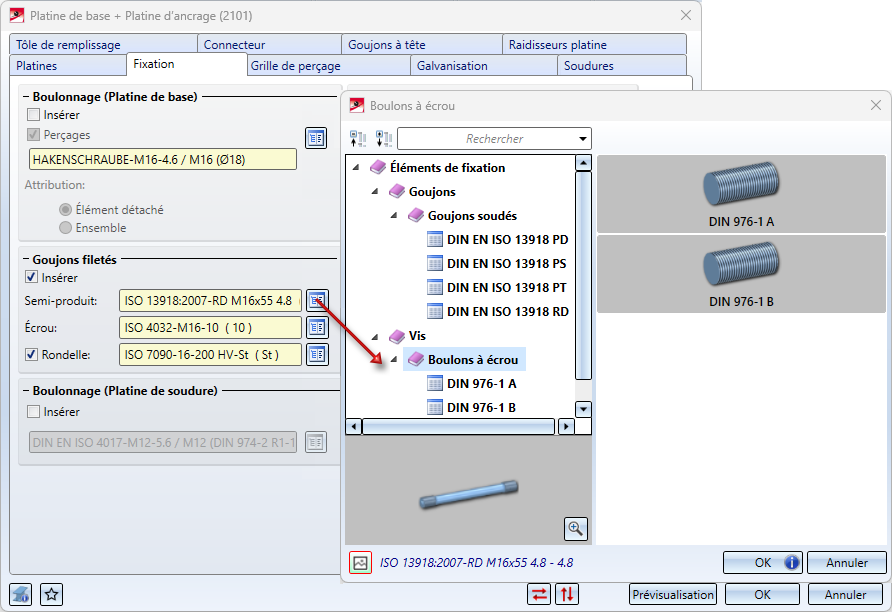Select the Élément détaché radio button
The image size is (892, 612).
click(65, 209)
